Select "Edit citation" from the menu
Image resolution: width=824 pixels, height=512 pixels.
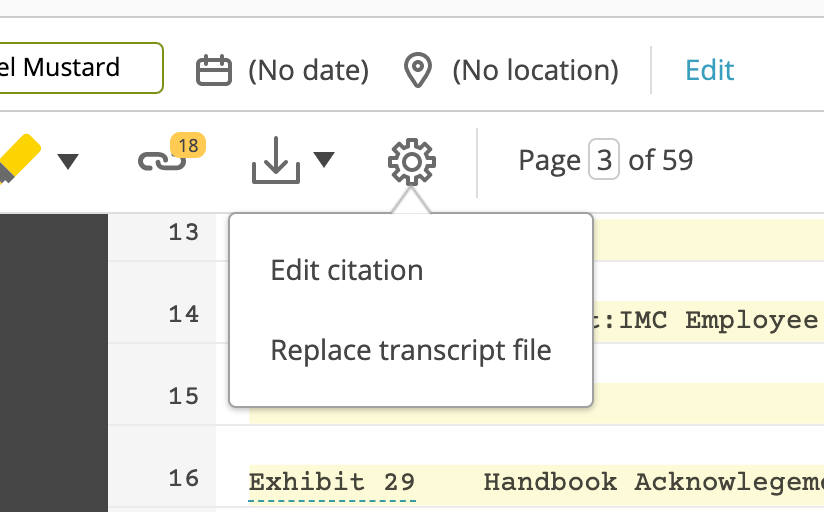(347, 270)
